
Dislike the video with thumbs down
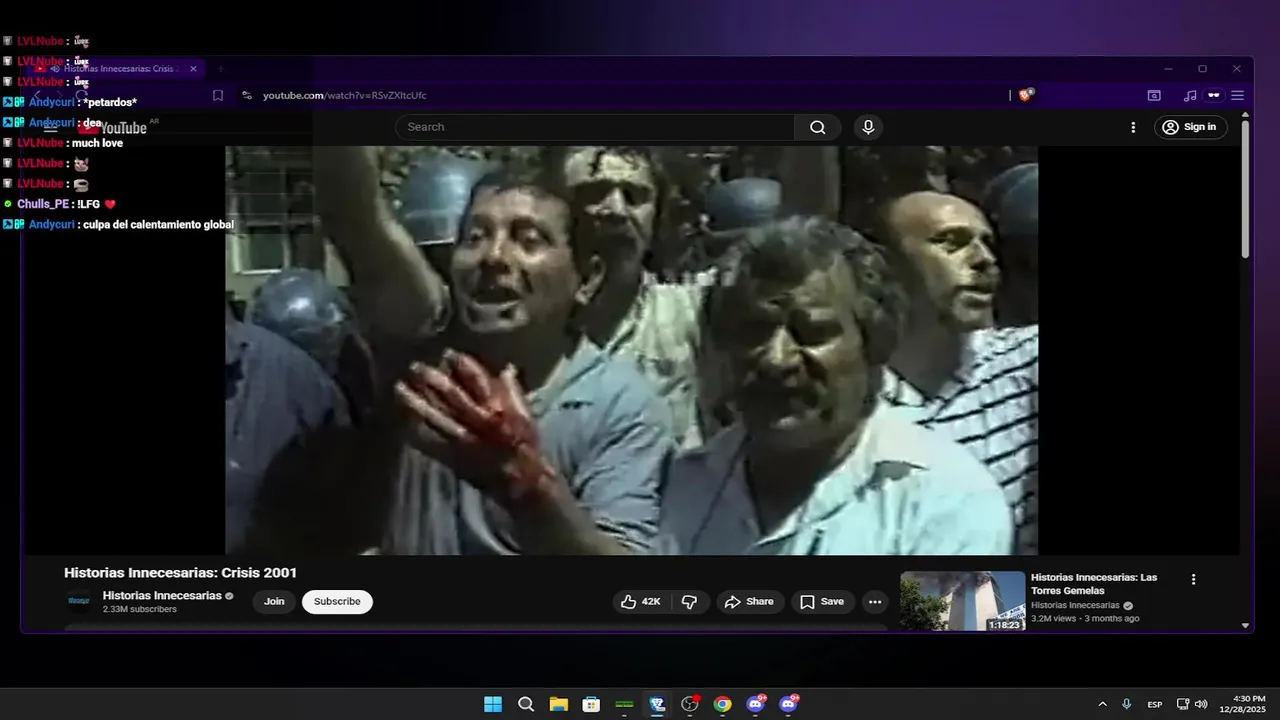(689, 601)
